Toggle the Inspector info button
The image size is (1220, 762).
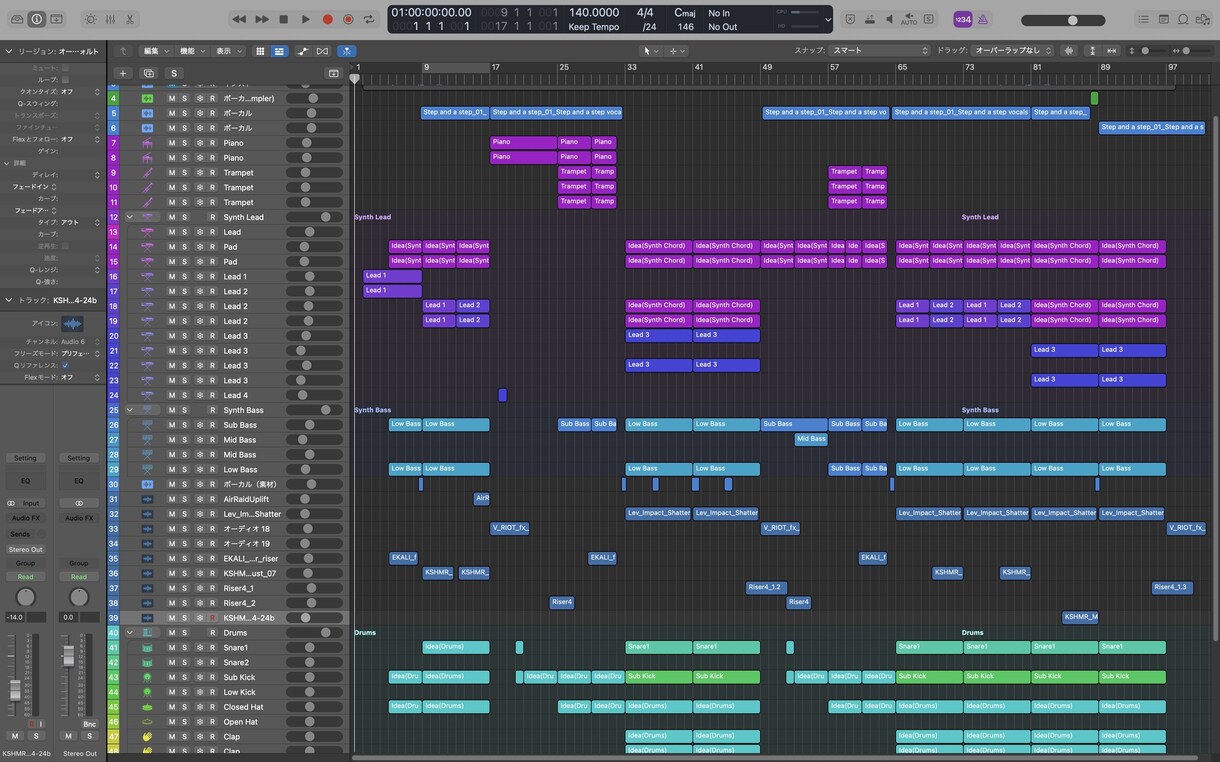coord(37,19)
